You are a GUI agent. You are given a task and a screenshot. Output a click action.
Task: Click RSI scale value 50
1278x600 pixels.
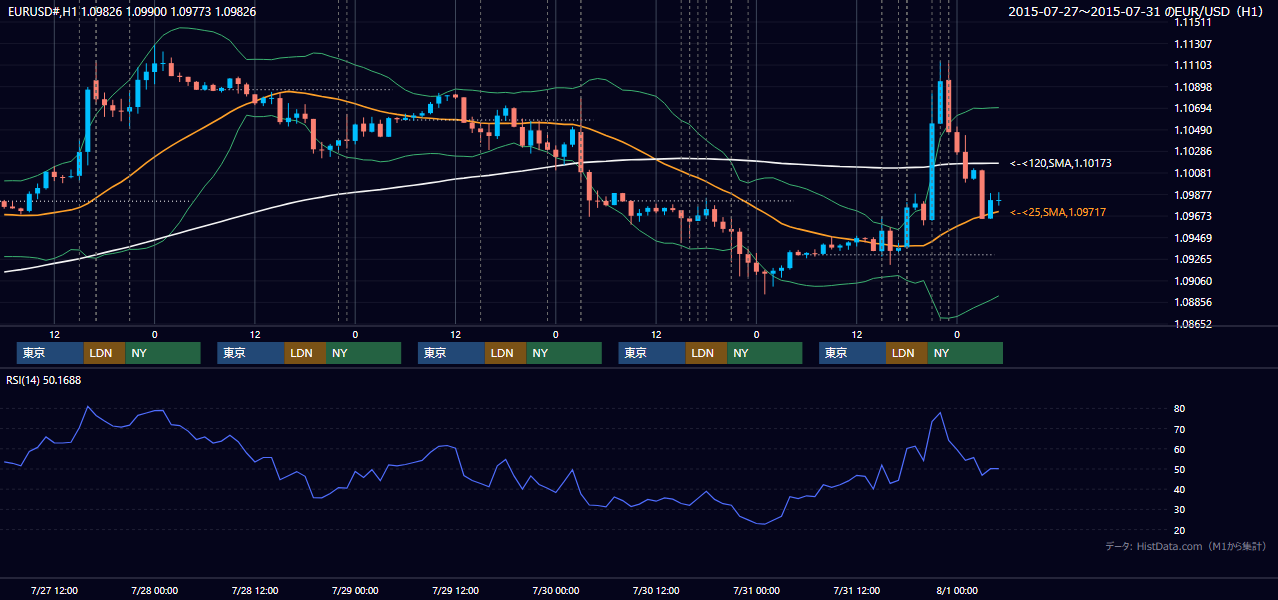pyautogui.click(x=1179, y=469)
